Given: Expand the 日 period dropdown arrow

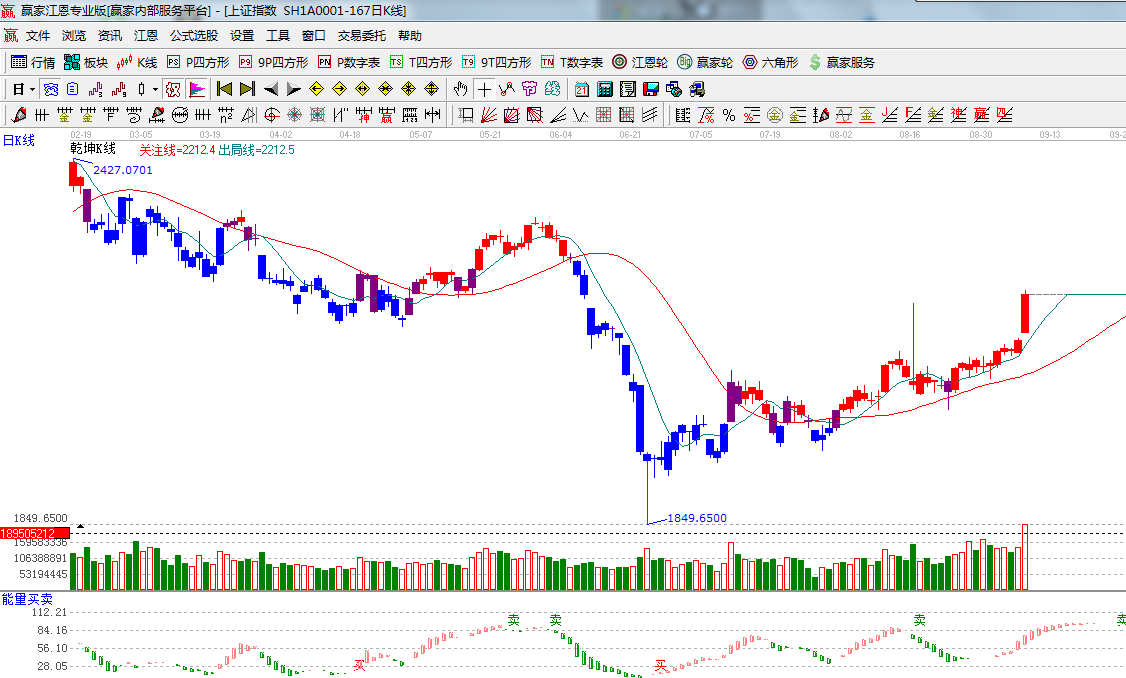Looking at the screenshot, I should 32,89.
